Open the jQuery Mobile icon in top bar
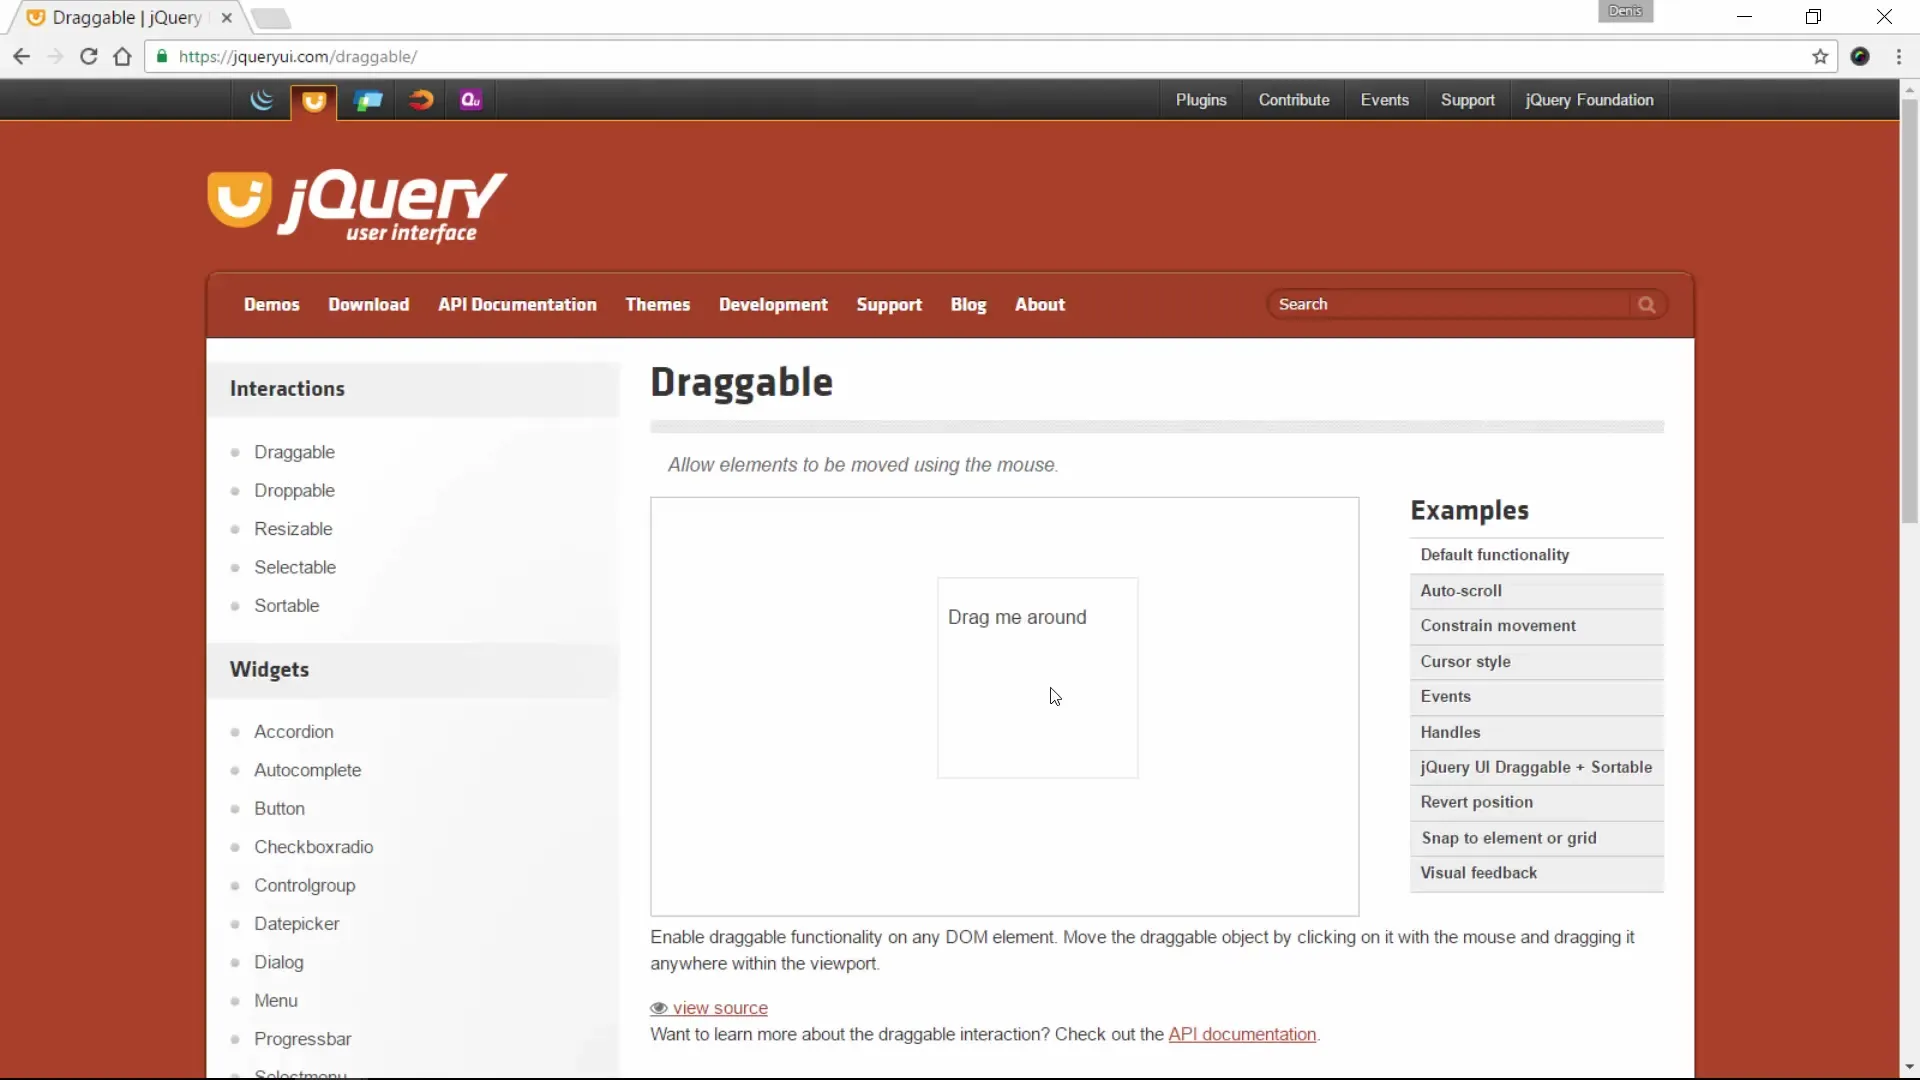Viewport: 1920px width, 1080px height. pos(368,100)
